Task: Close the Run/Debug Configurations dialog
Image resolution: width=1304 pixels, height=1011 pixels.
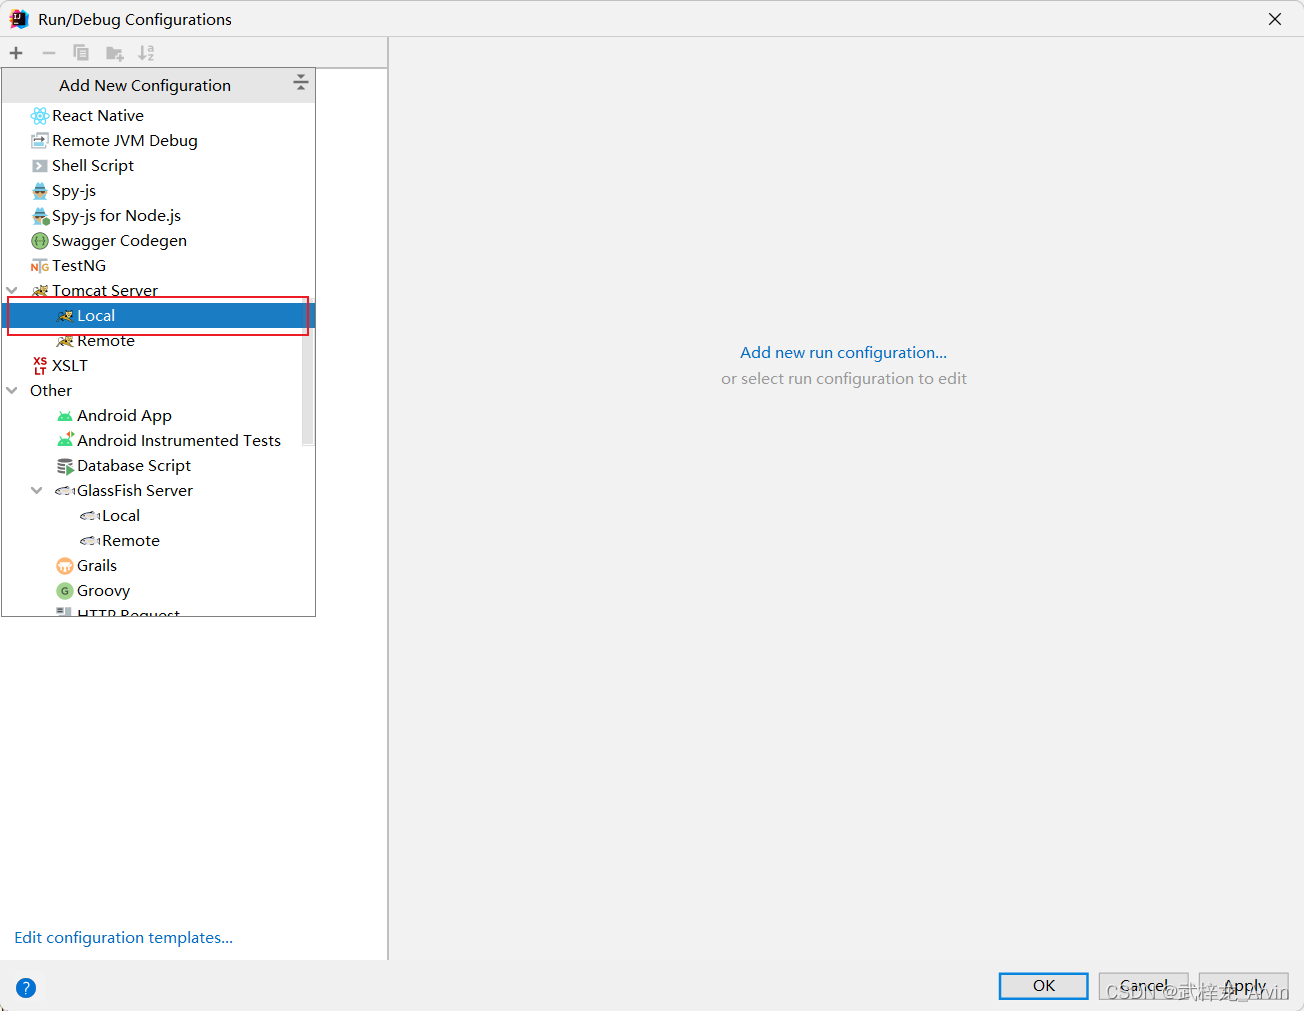Action: click(1275, 19)
